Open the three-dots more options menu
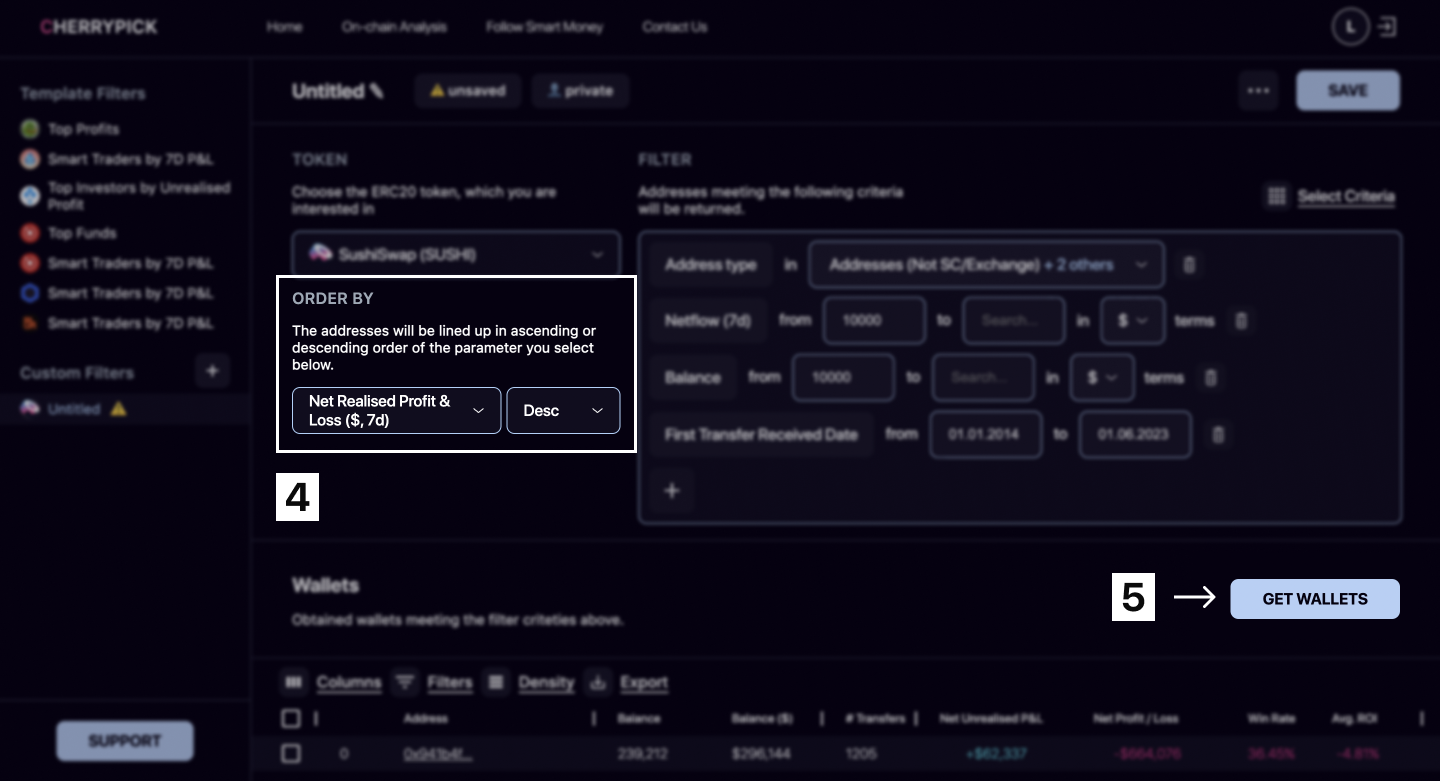 pos(1258,91)
